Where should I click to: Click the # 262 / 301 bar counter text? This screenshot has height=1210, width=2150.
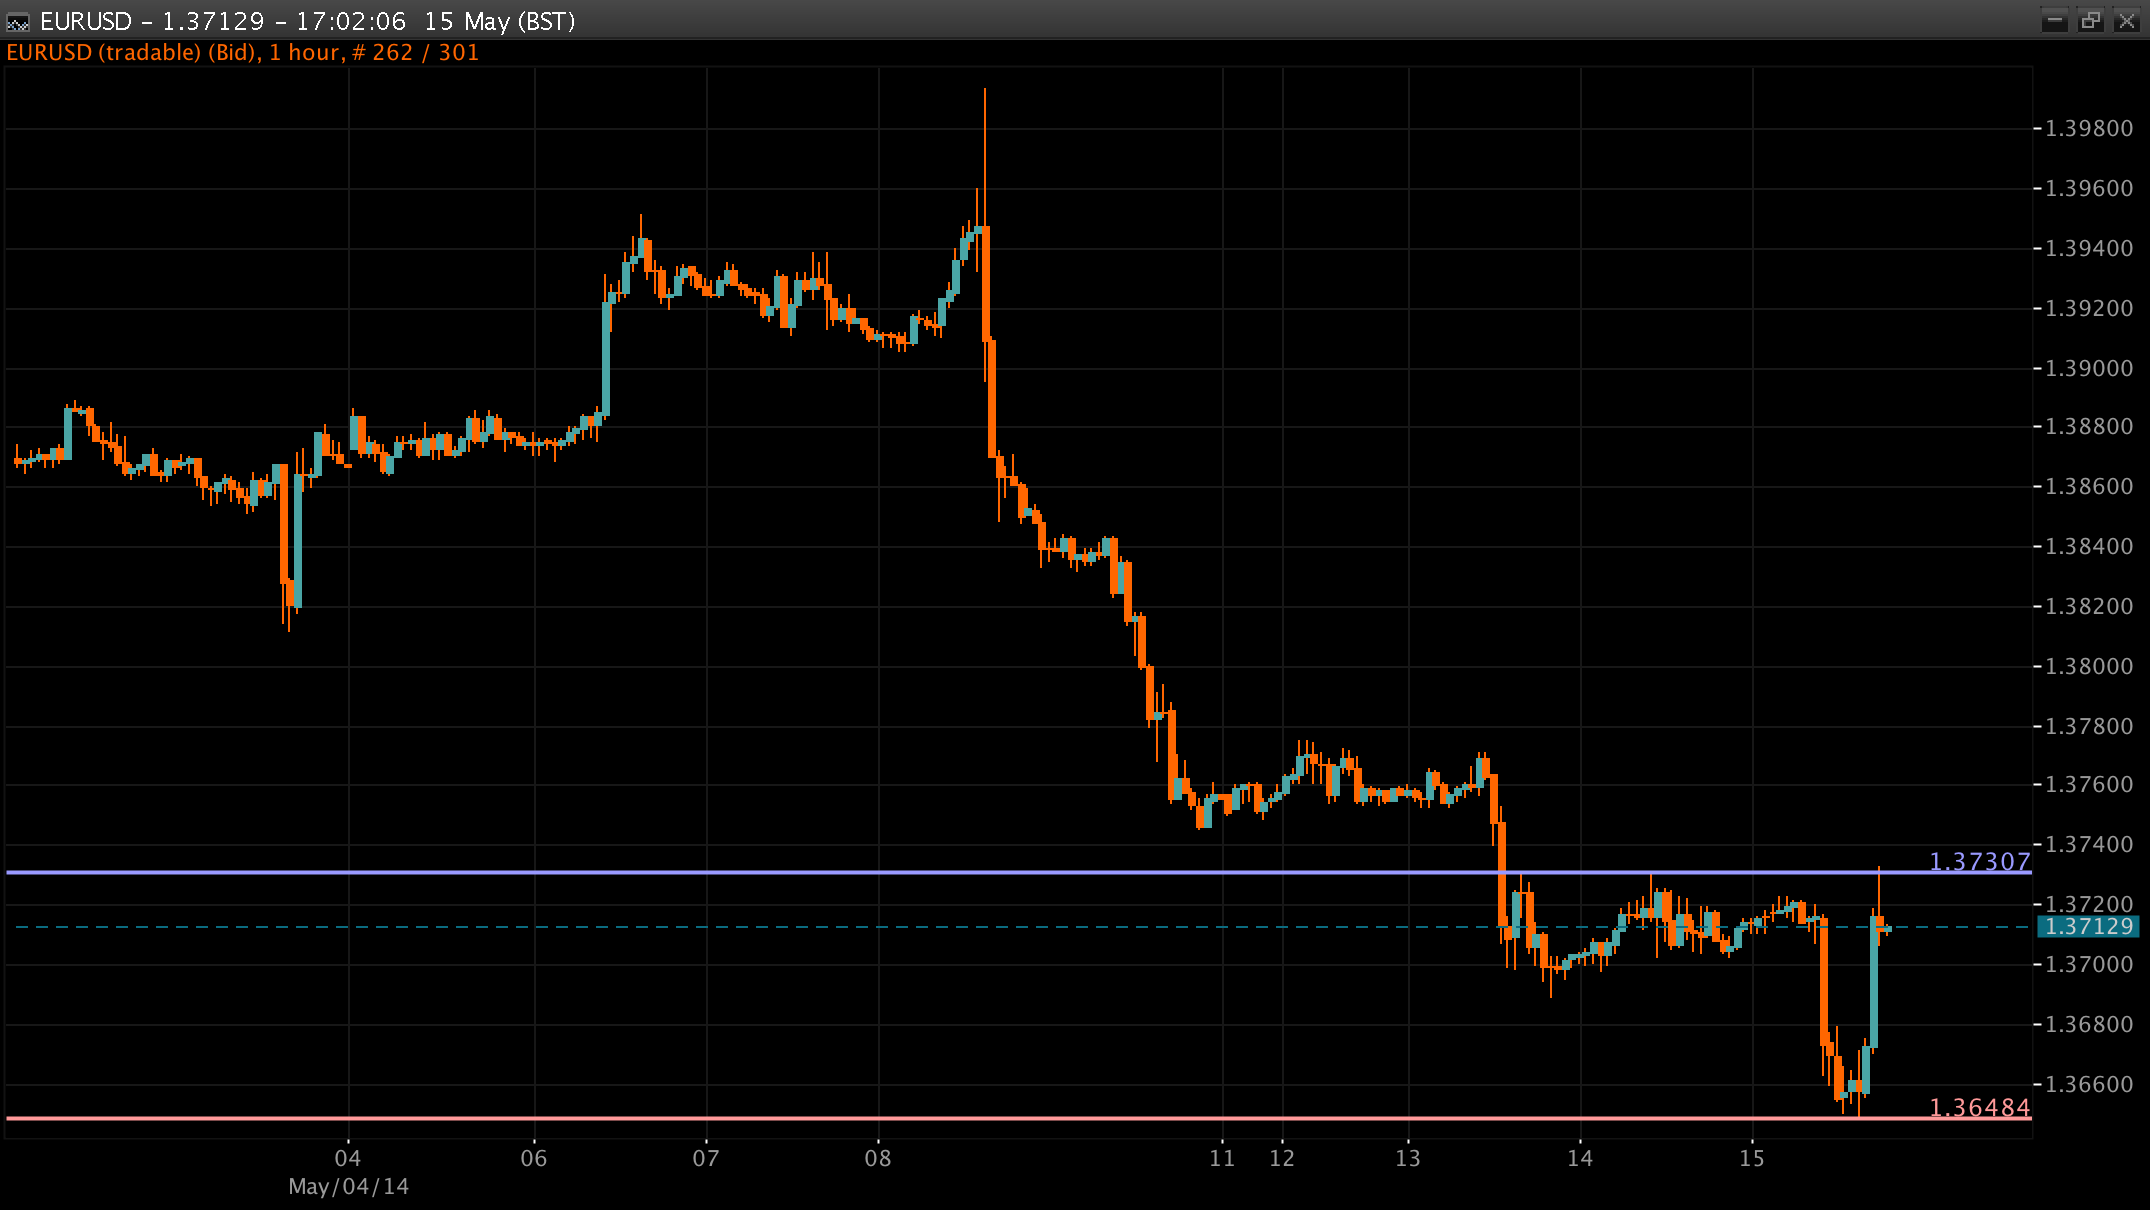pyautogui.click(x=418, y=53)
